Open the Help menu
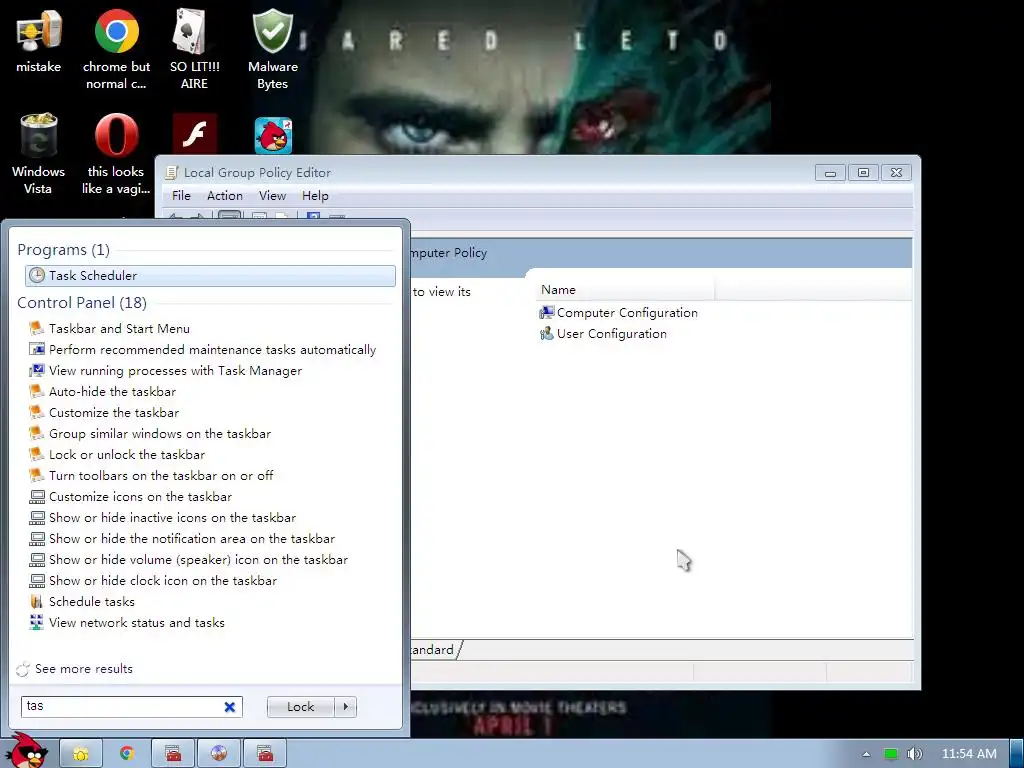 [315, 196]
